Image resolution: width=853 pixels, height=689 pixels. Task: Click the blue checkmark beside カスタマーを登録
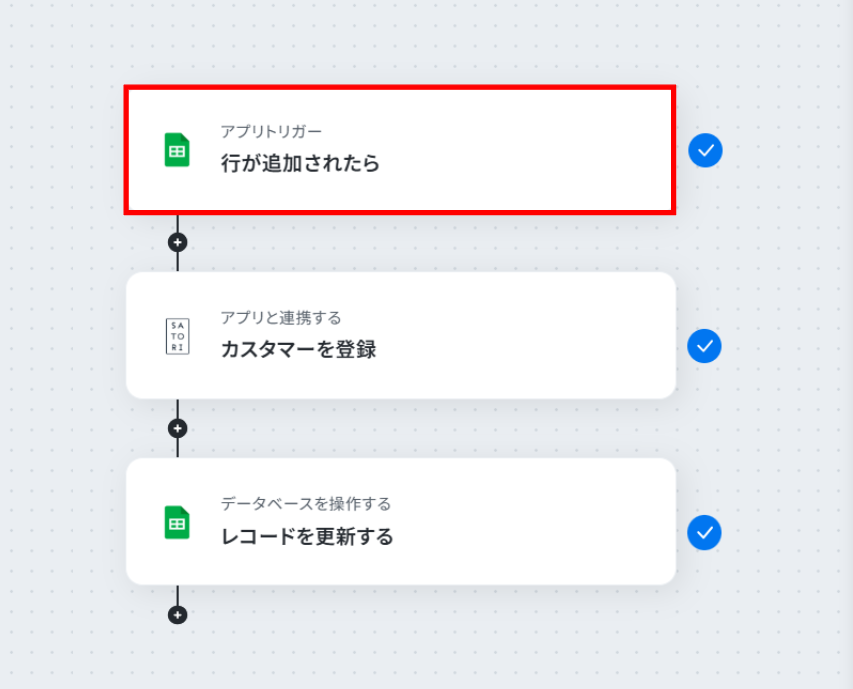[x=705, y=346]
